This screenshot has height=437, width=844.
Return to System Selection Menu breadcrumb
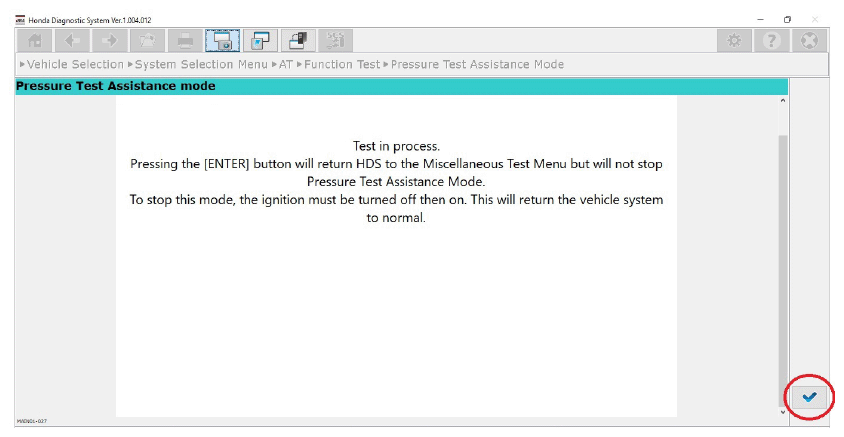pos(201,64)
